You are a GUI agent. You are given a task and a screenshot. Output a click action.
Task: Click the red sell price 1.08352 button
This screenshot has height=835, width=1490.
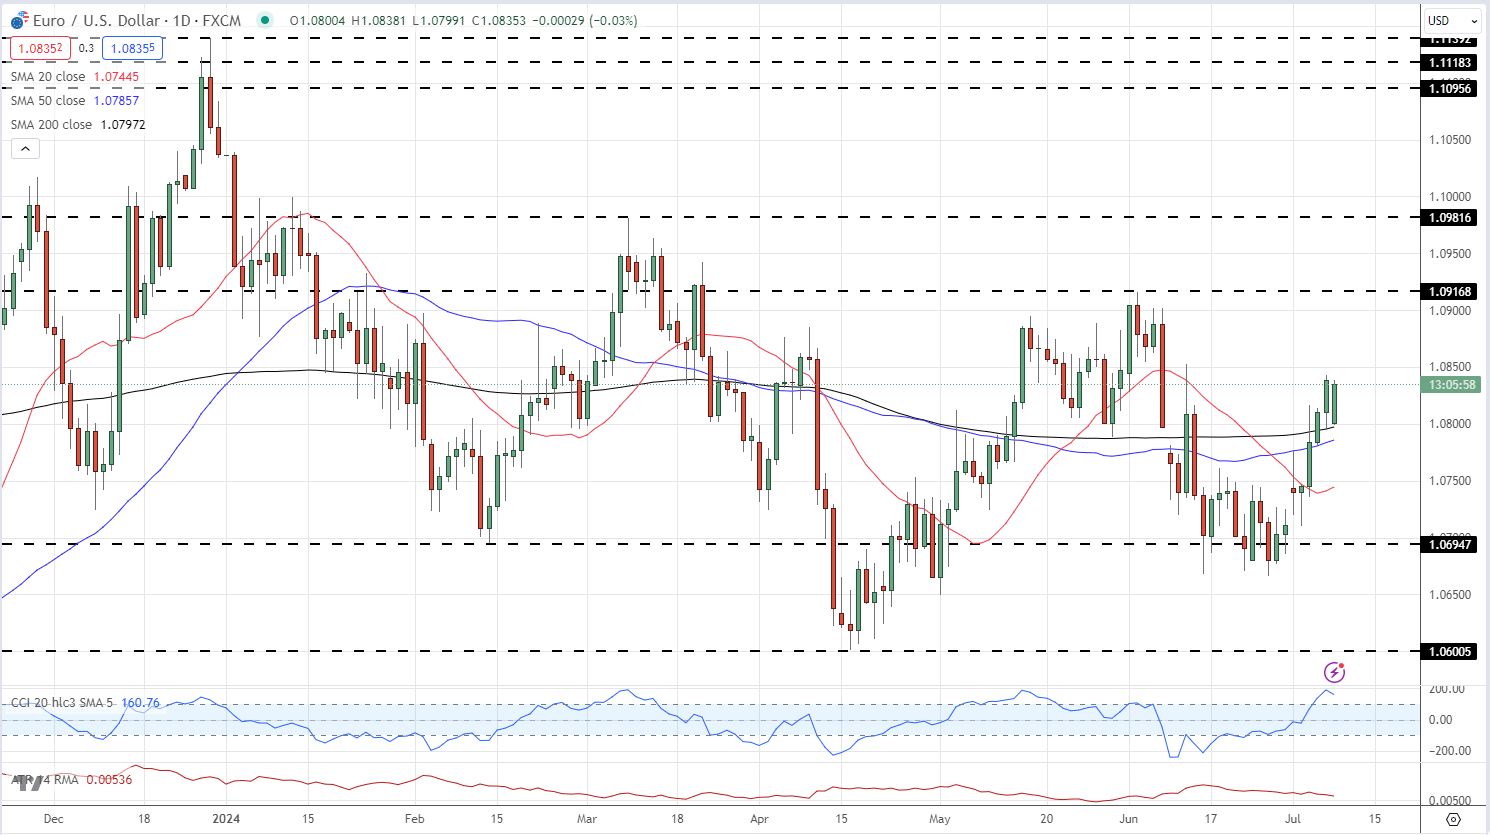click(40, 48)
